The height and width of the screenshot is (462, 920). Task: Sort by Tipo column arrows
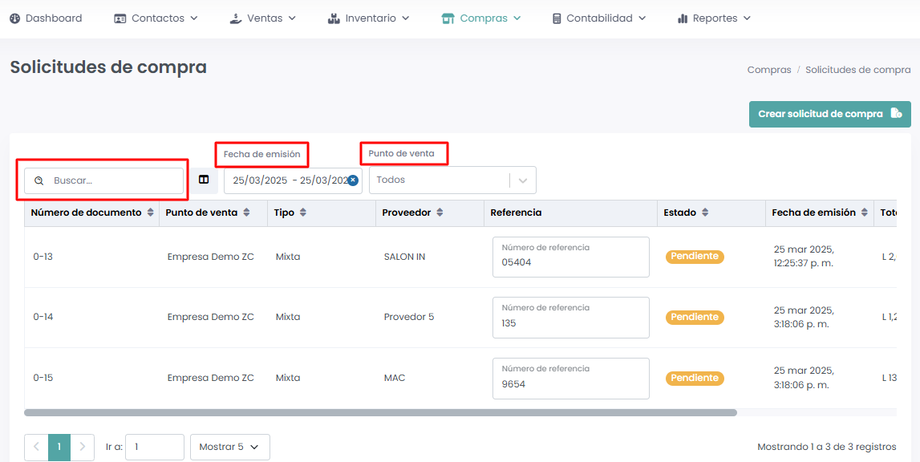tap(302, 213)
